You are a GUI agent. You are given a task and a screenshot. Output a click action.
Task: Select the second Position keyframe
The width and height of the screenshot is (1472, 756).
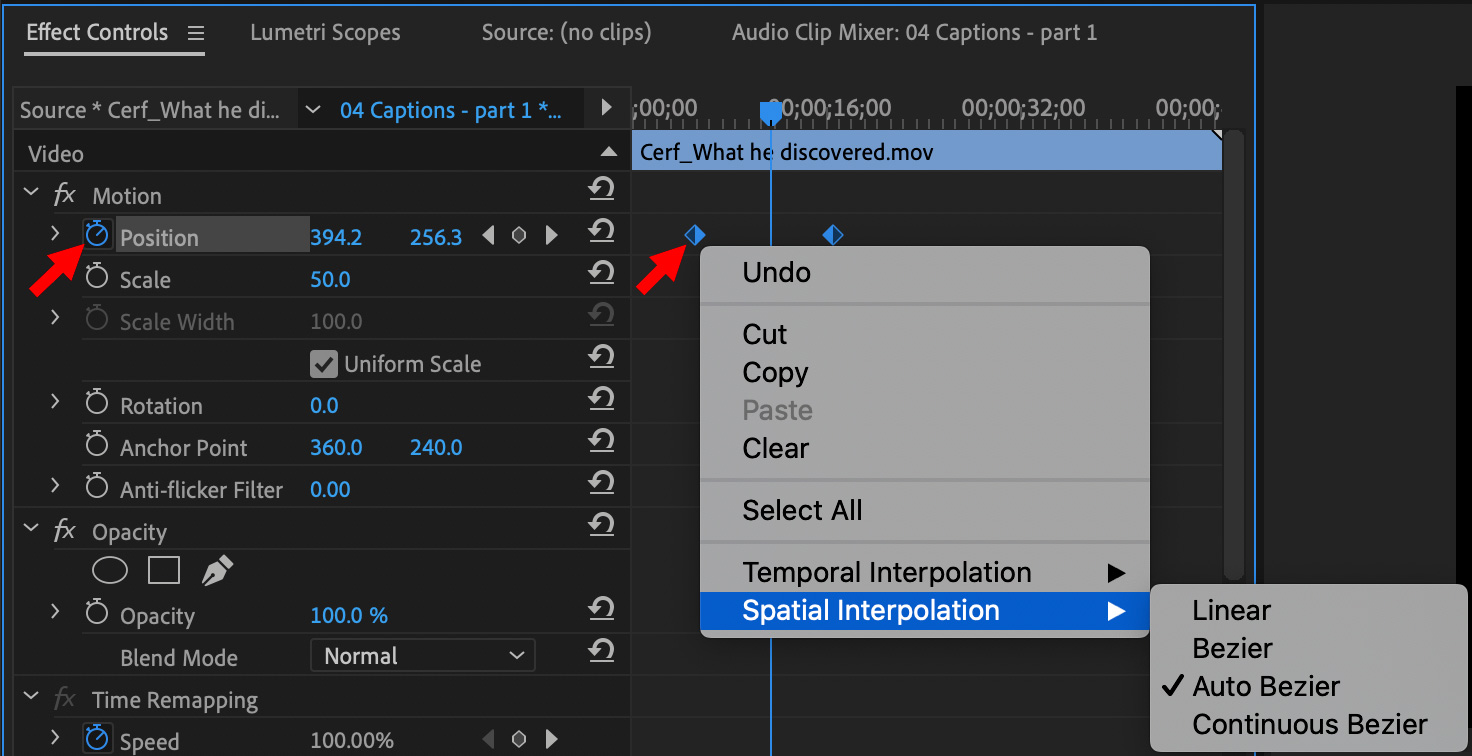click(832, 235)
